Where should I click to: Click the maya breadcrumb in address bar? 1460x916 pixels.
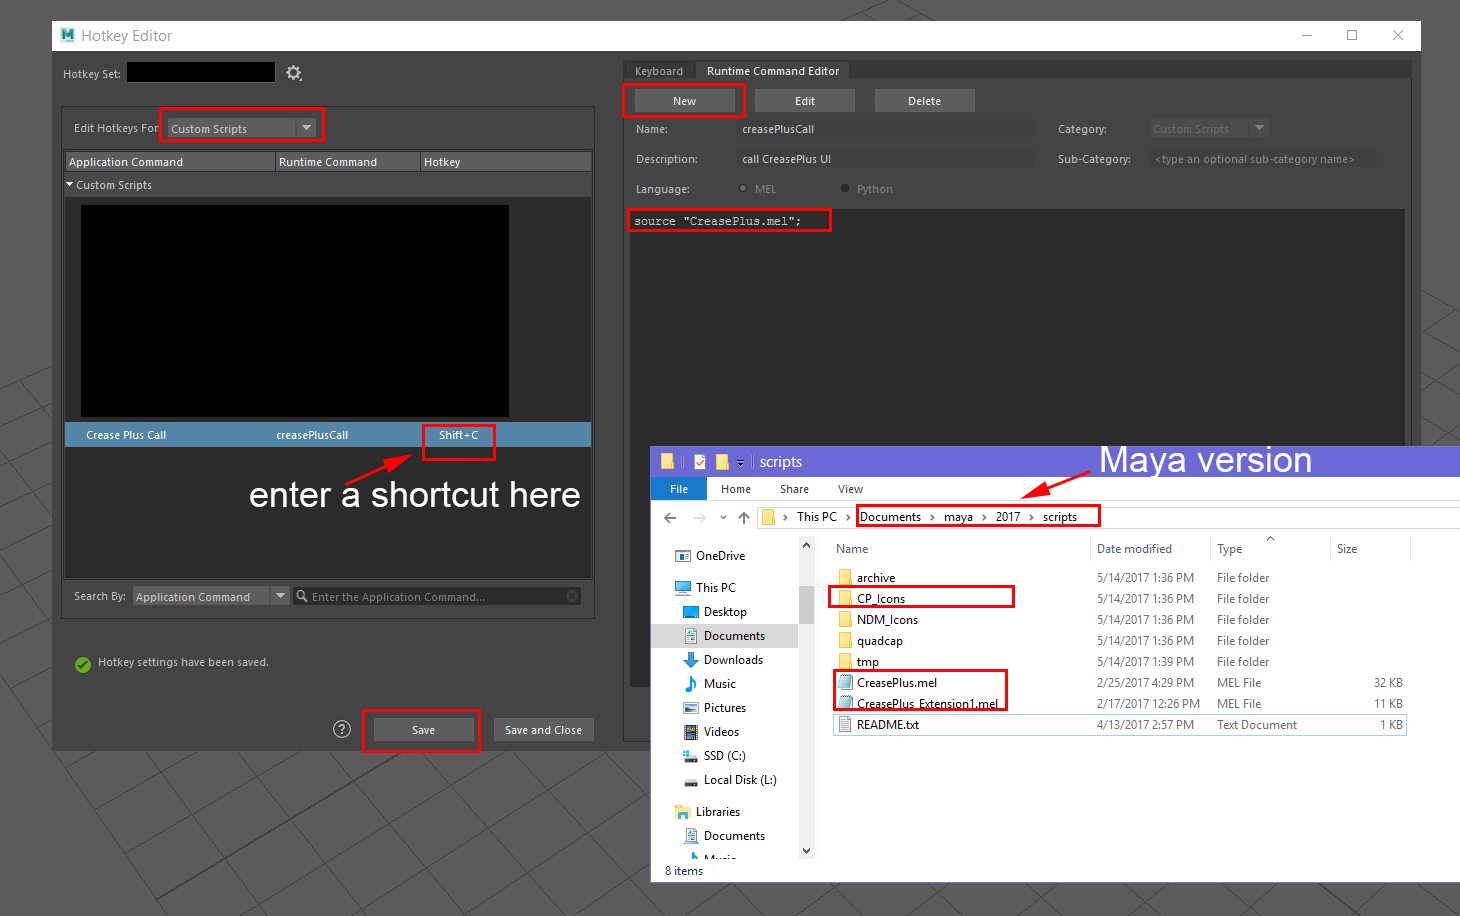[x=958, y=517]
